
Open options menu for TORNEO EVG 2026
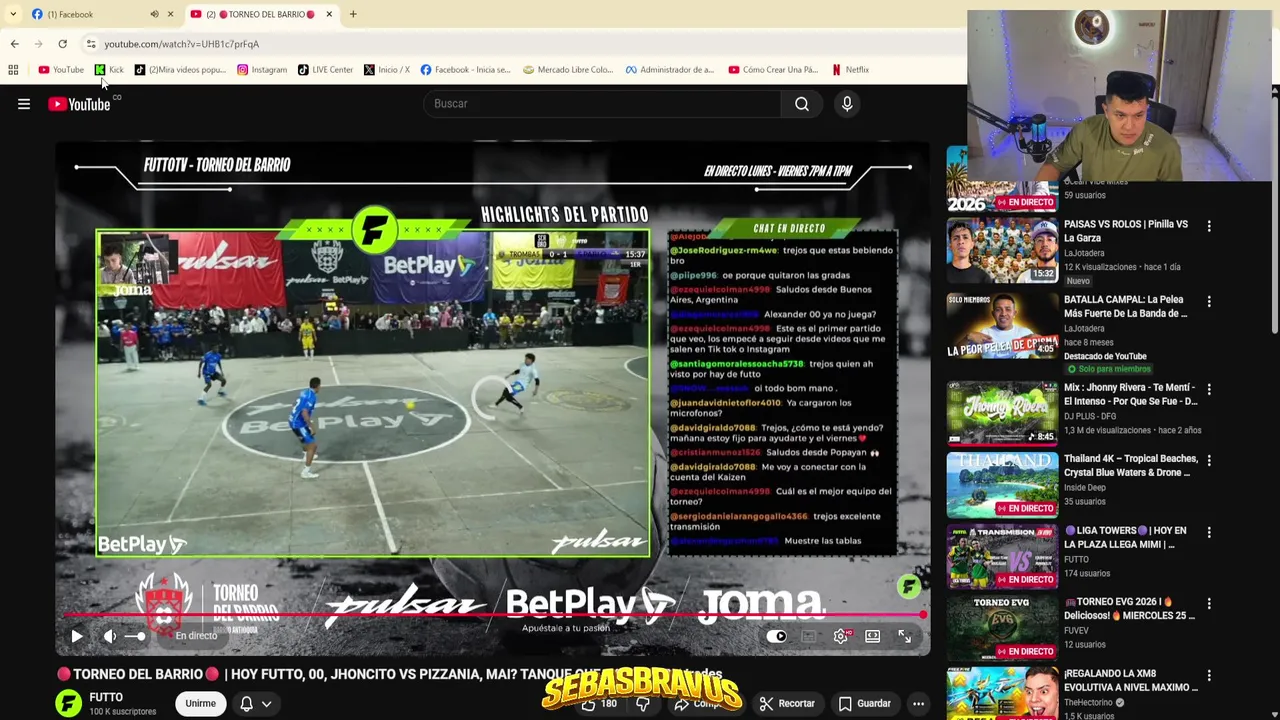[x=1209, y=604]
